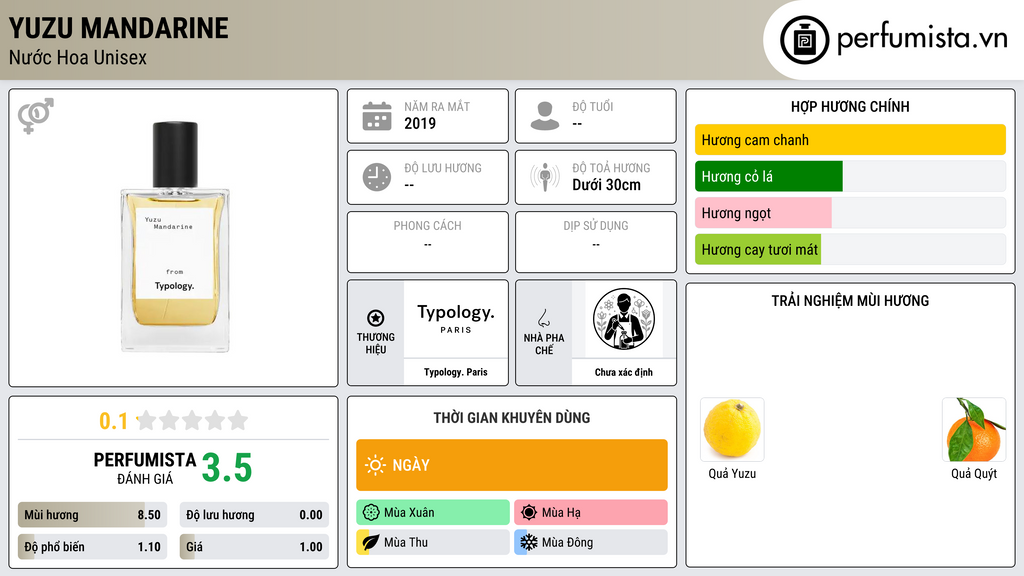Open the Yuzu Mandarine bottle image

tap(175, 237)
